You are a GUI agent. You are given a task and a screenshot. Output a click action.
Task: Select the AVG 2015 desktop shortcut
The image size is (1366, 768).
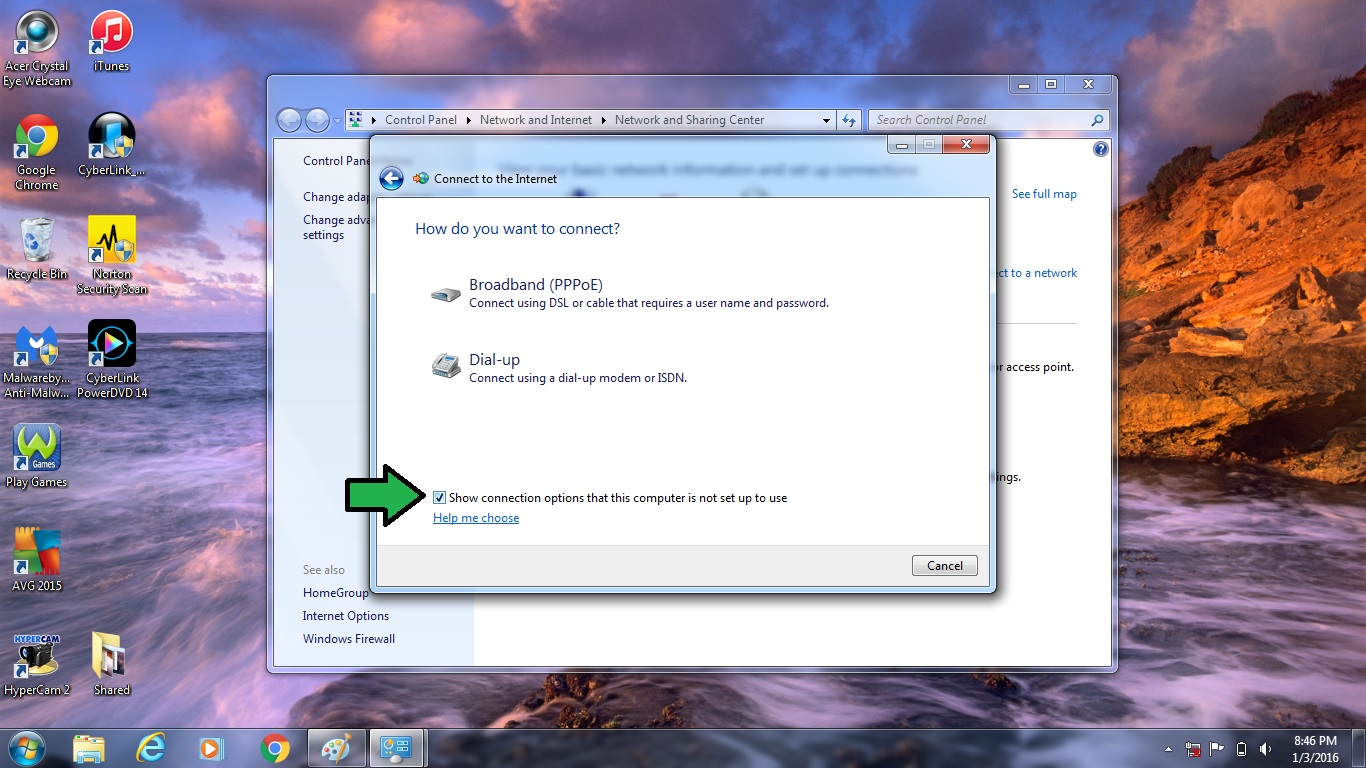click(x=37, y=560)
